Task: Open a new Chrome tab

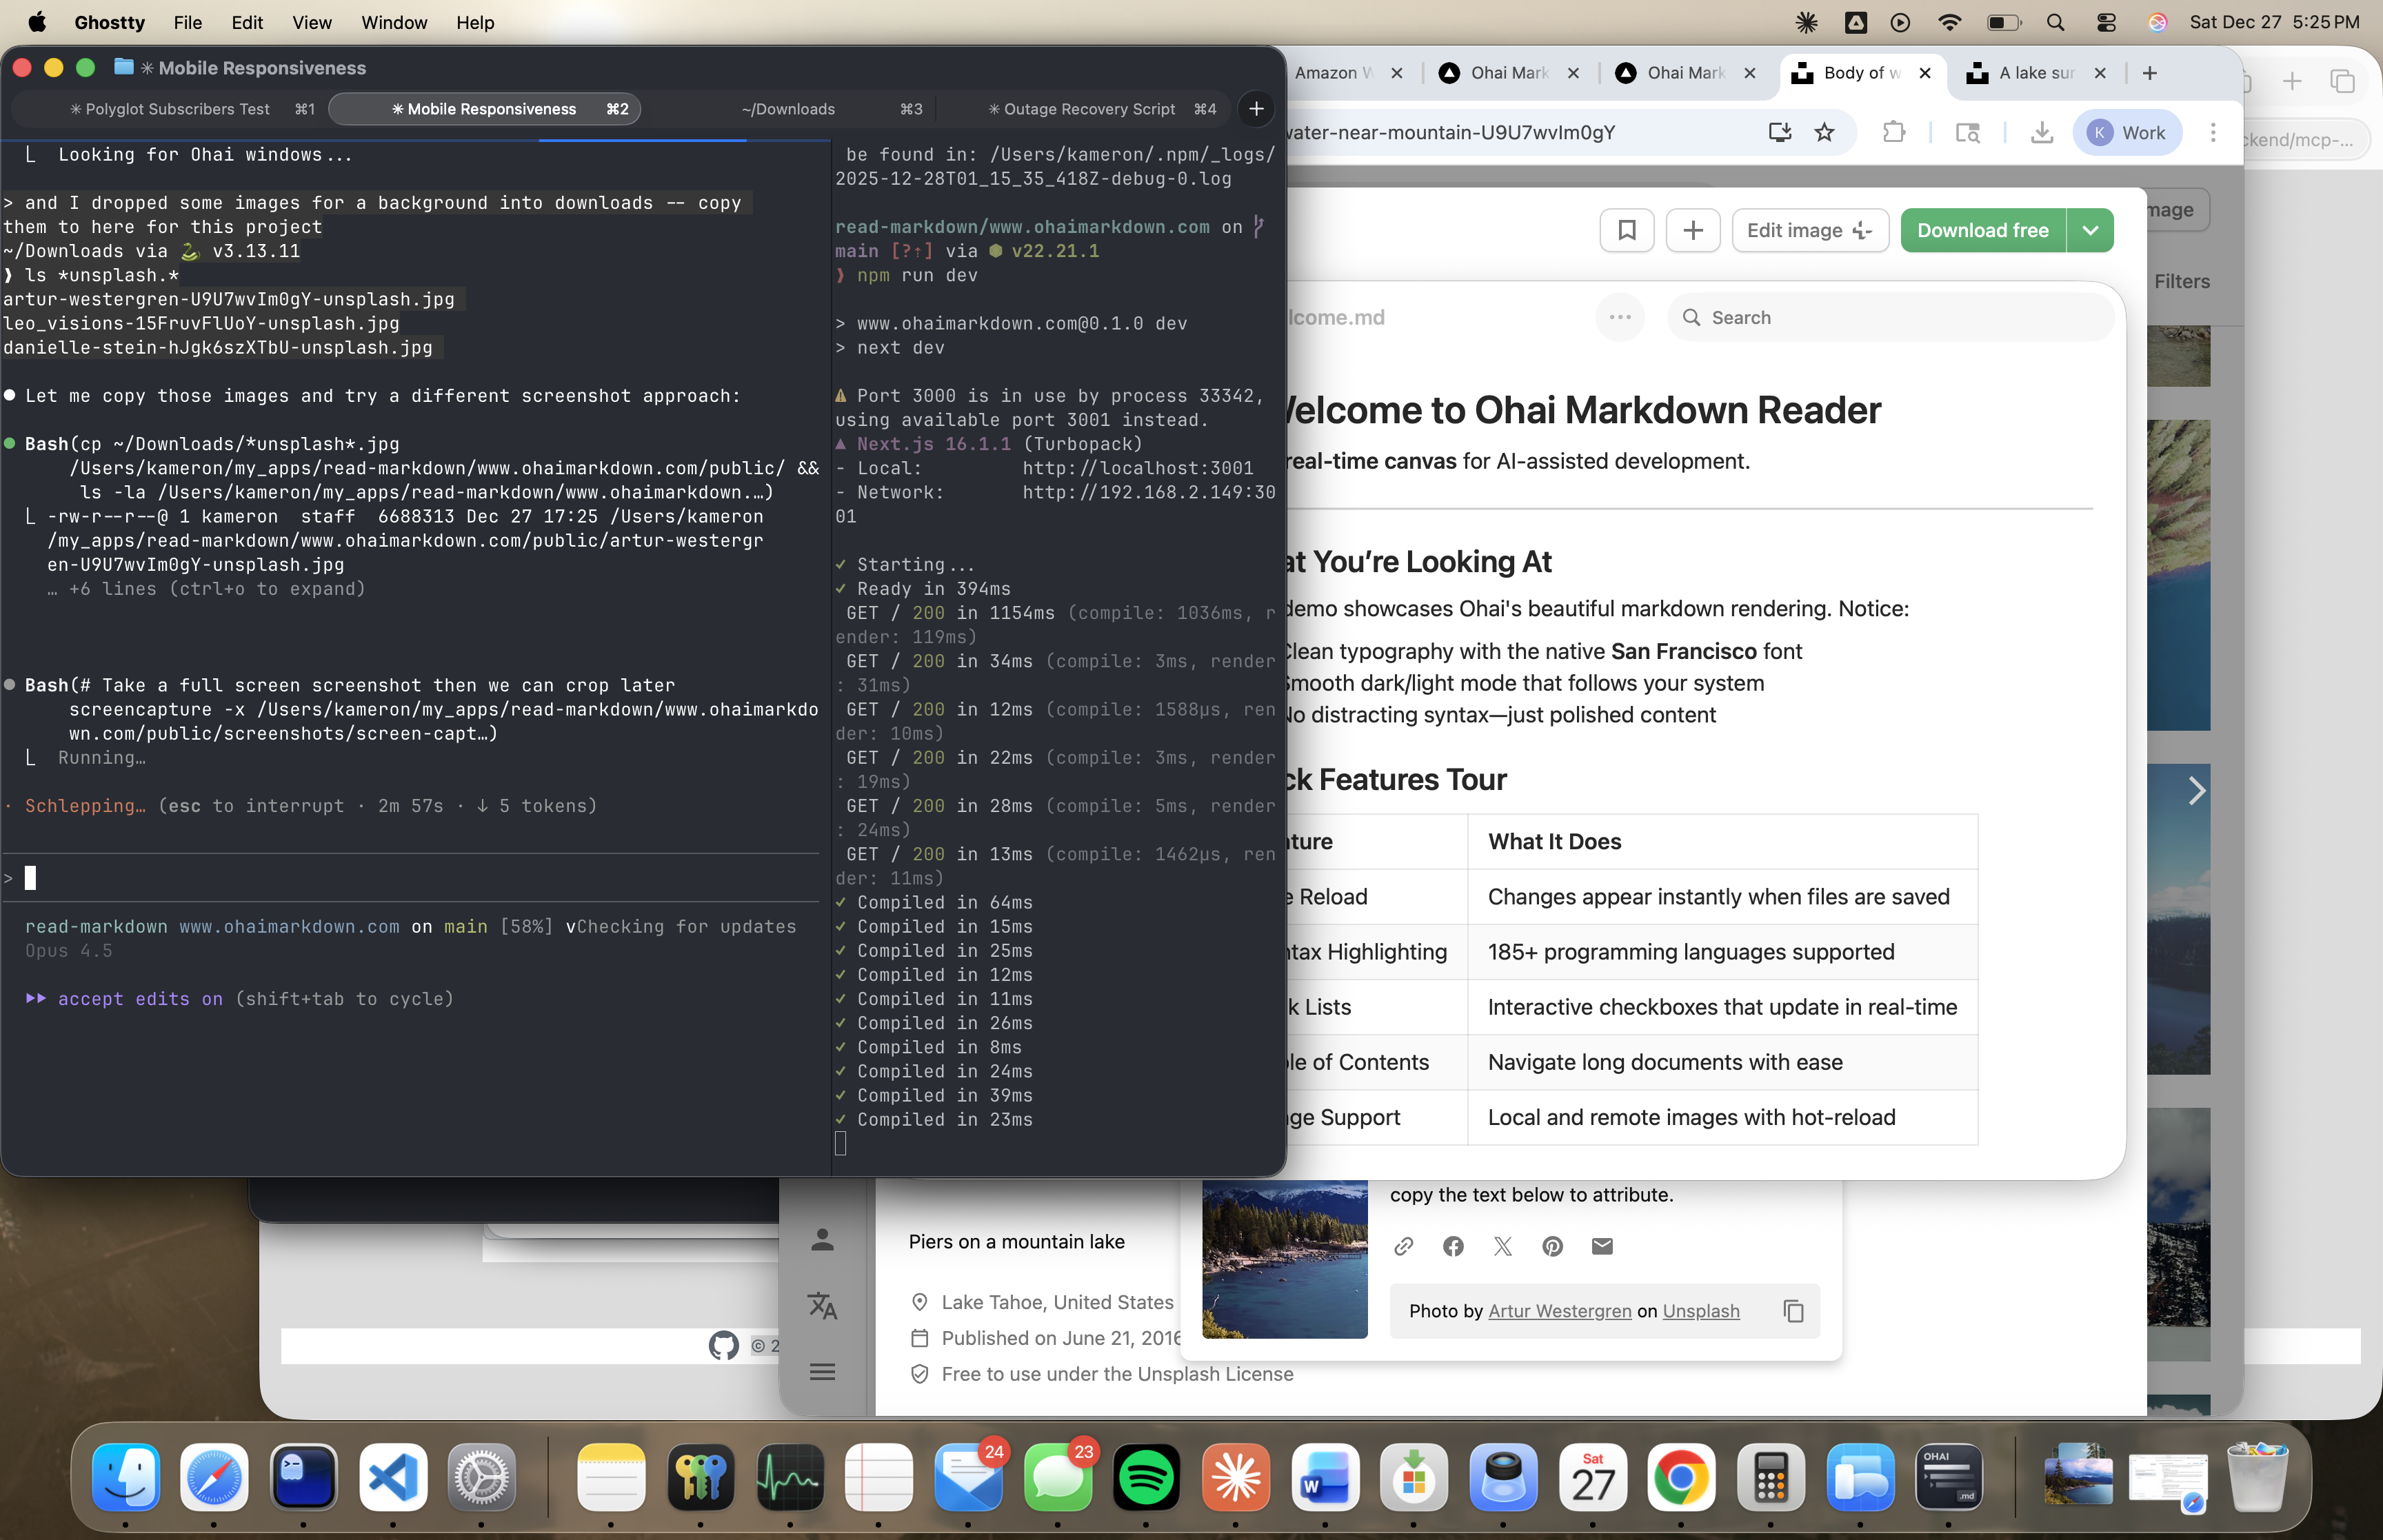Action: (x=2150, y=73)
